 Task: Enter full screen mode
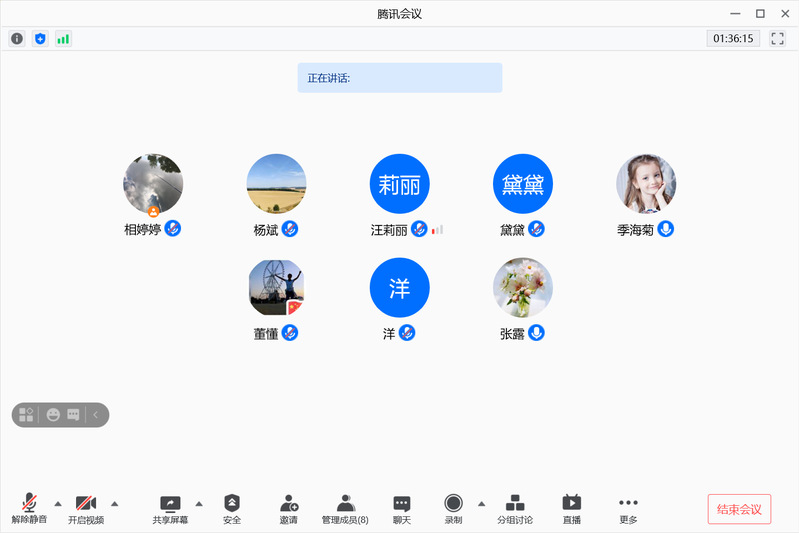(x=777, y=39)
